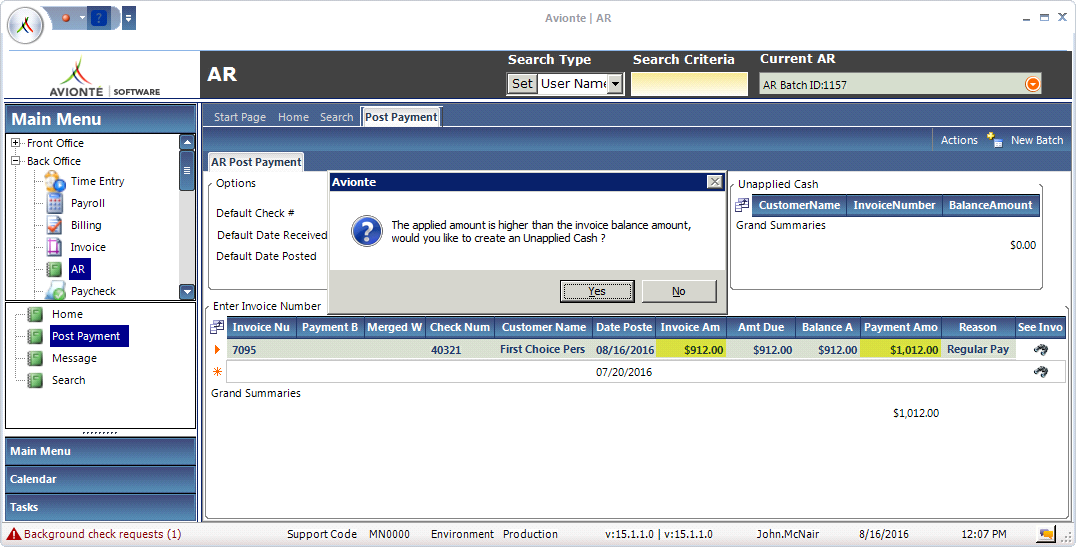The width and height of the screenshot is (1076, 547).
Task: Expand the Front Office tree node
Action: [16, 143]
